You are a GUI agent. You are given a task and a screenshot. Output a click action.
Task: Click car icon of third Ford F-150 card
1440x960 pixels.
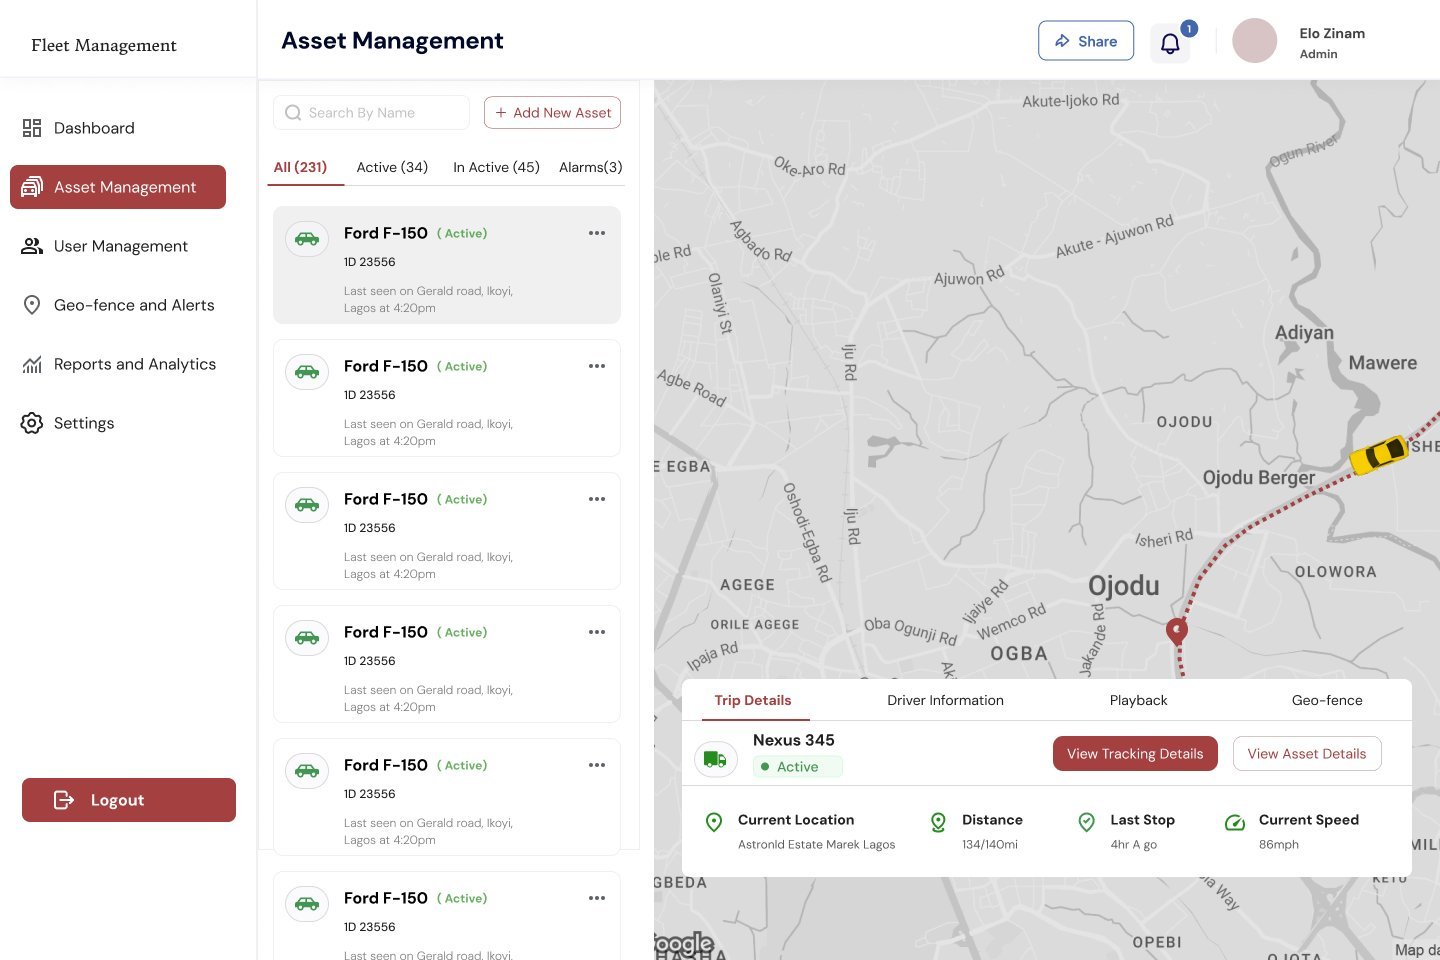click(307, 505)
